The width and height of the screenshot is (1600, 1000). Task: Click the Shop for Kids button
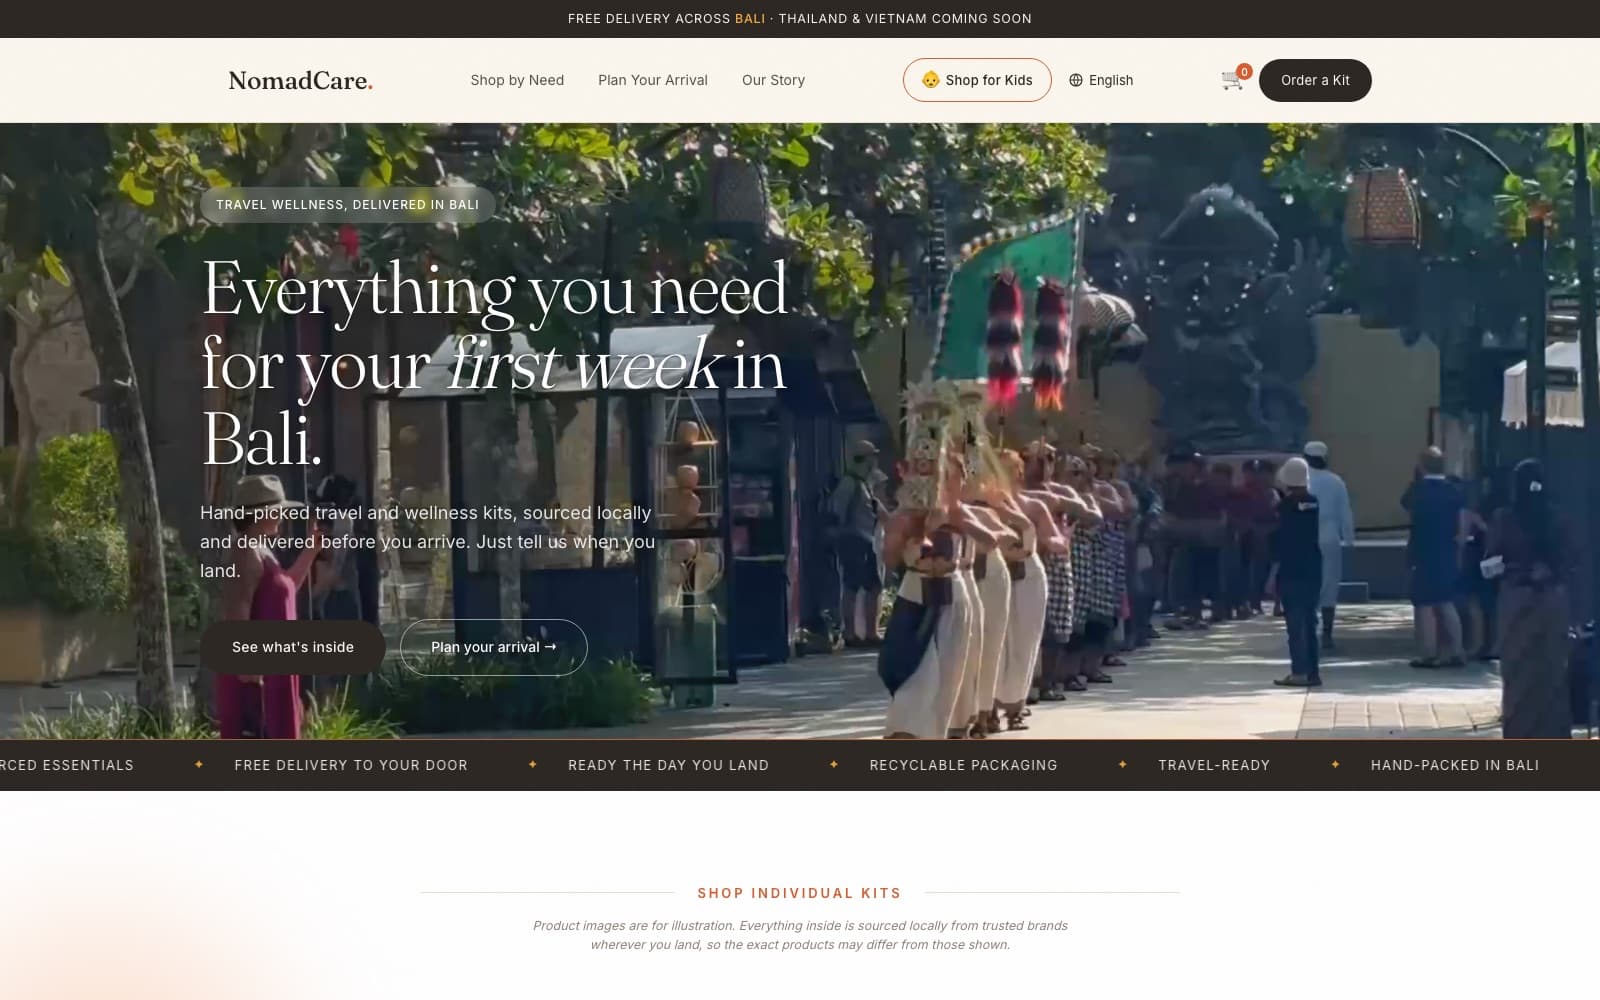pyautogui.click(x=977, y=80)
